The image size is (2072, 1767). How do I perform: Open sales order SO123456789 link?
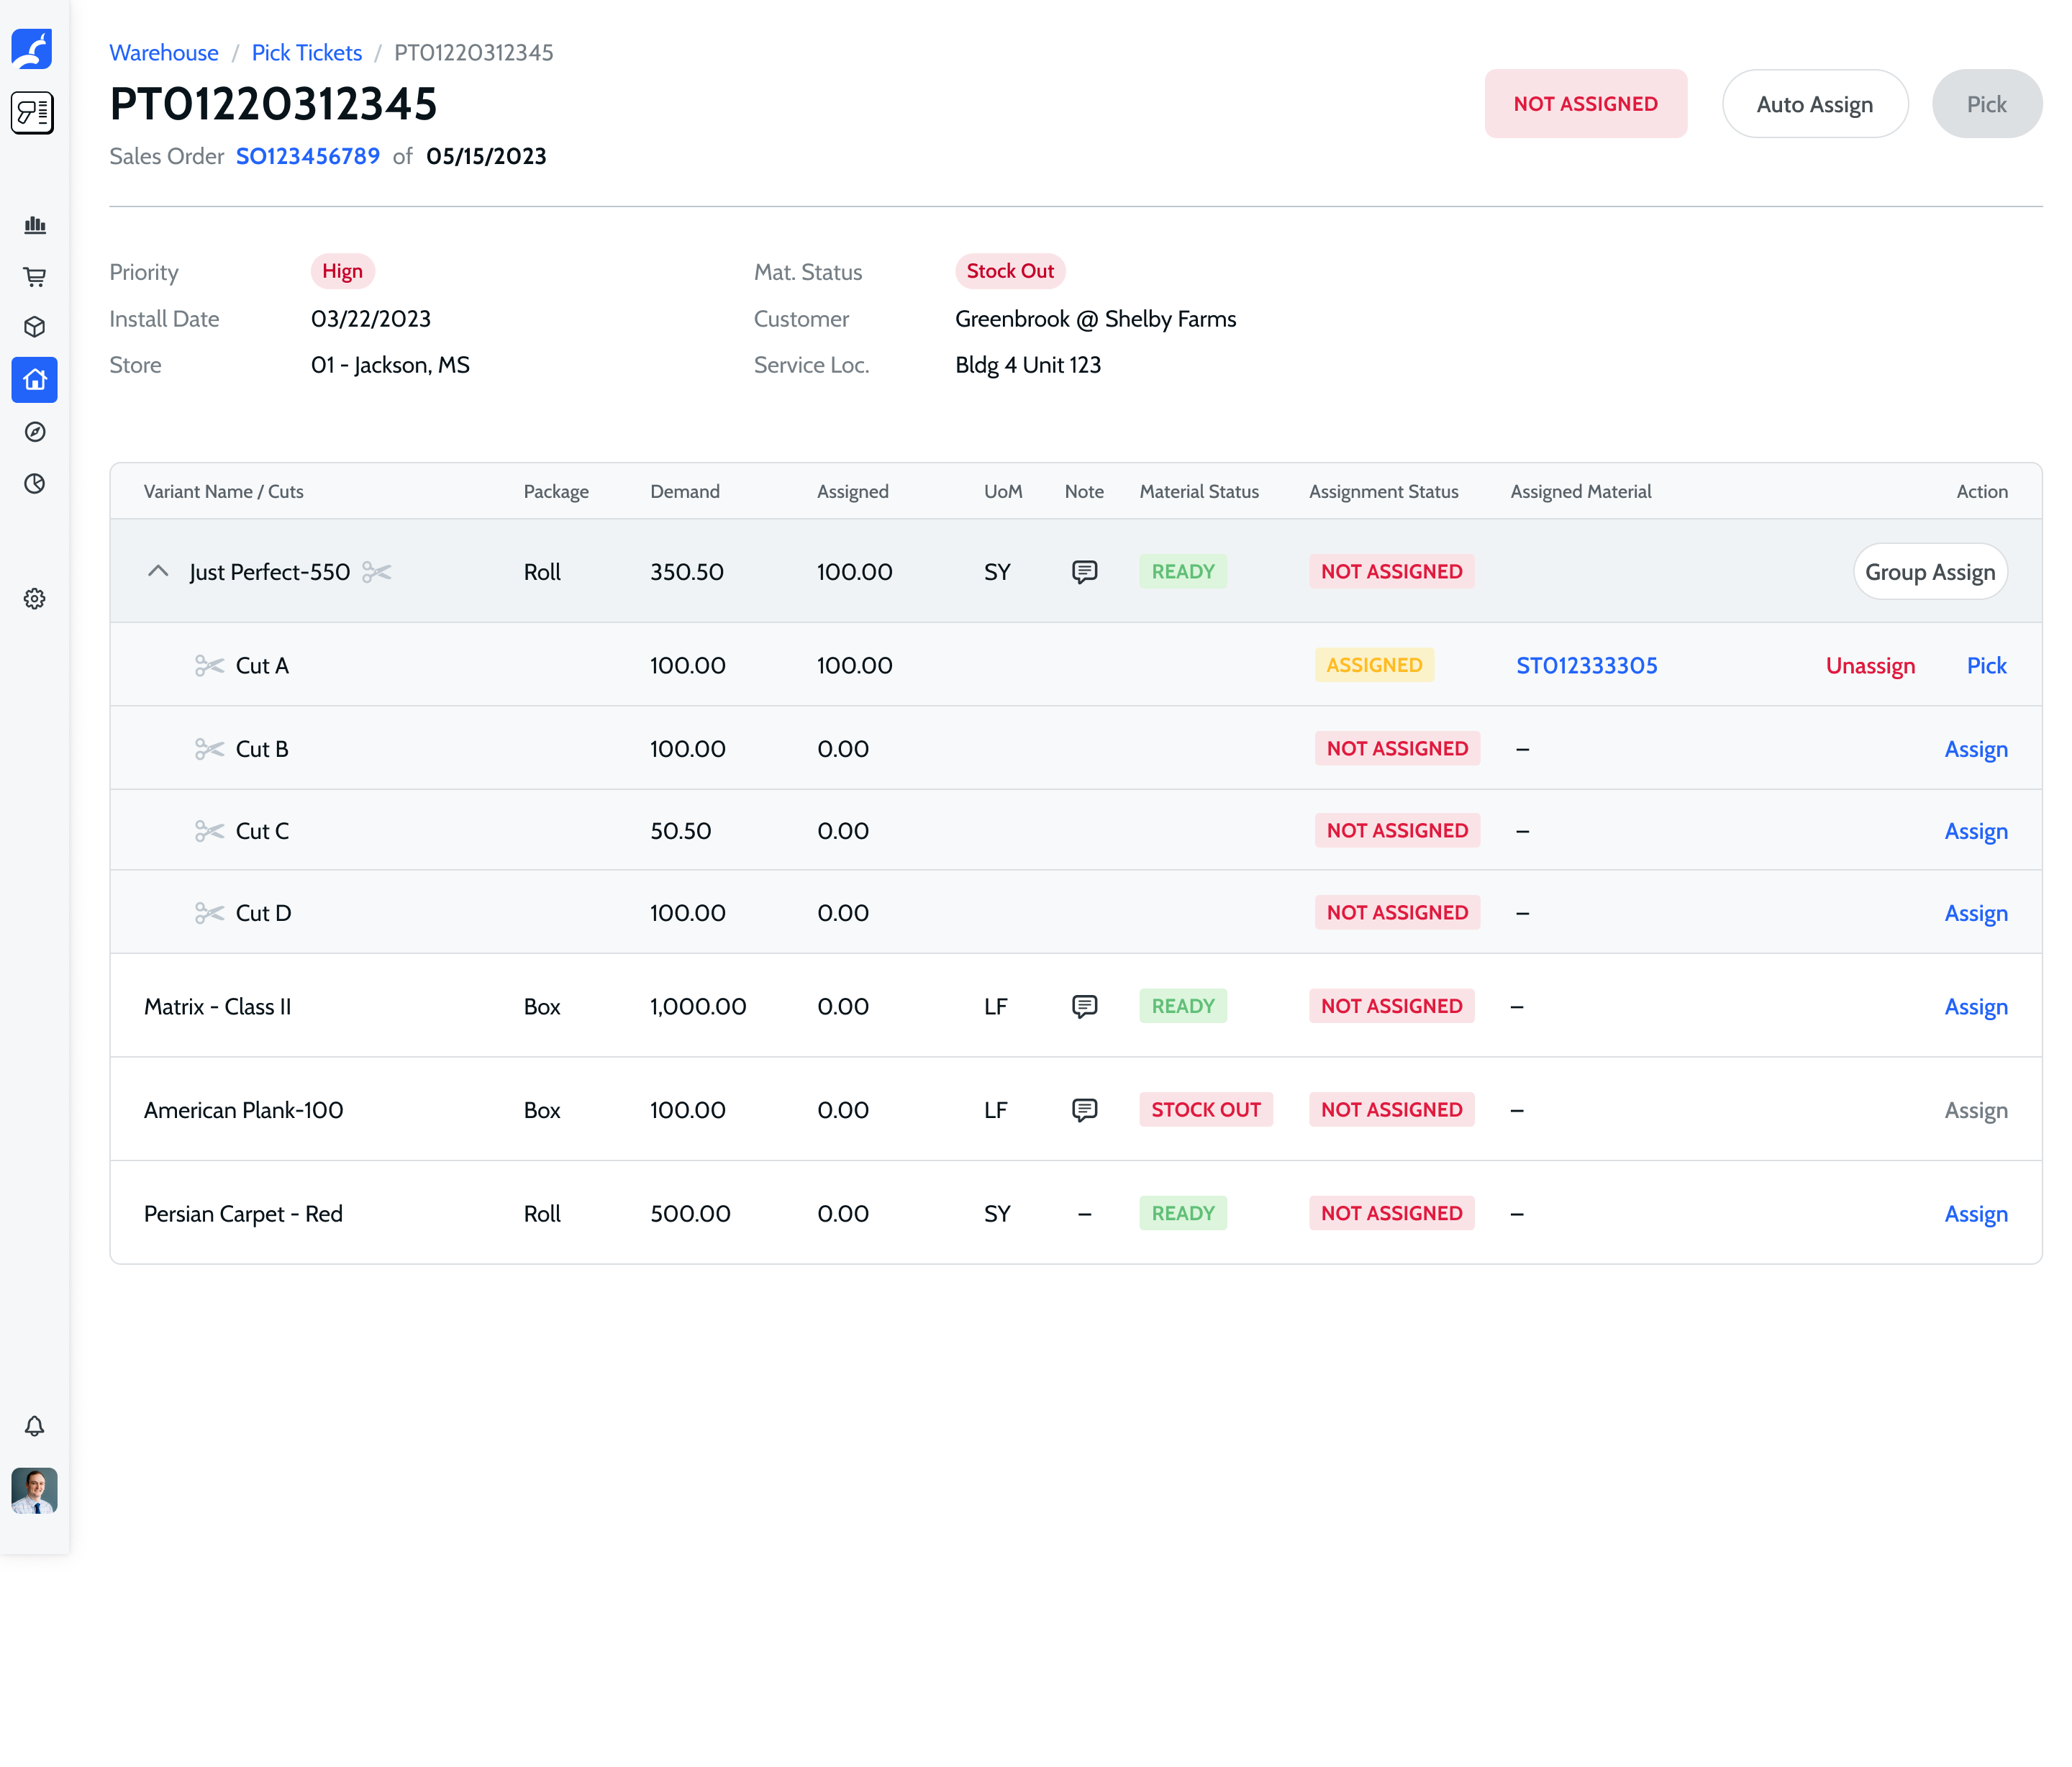[307, 157]
